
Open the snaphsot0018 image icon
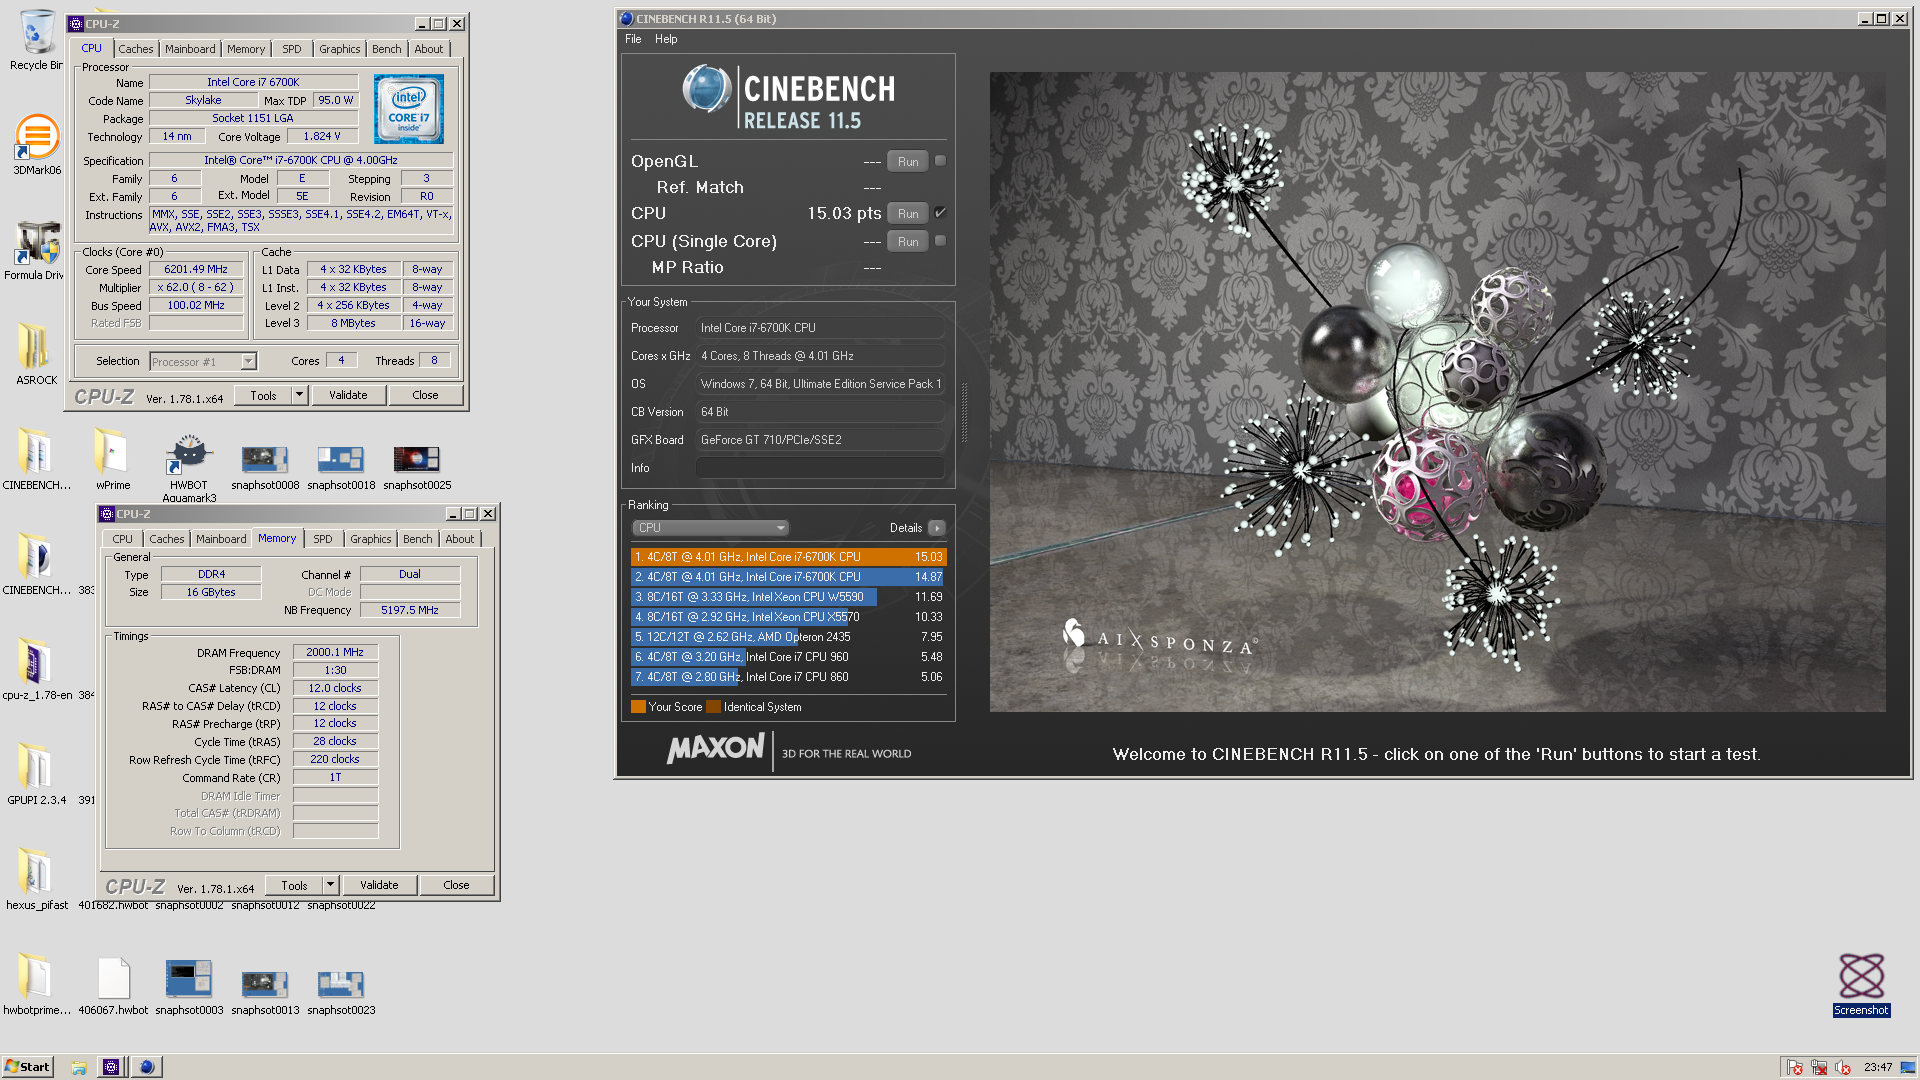click(341, 459)
